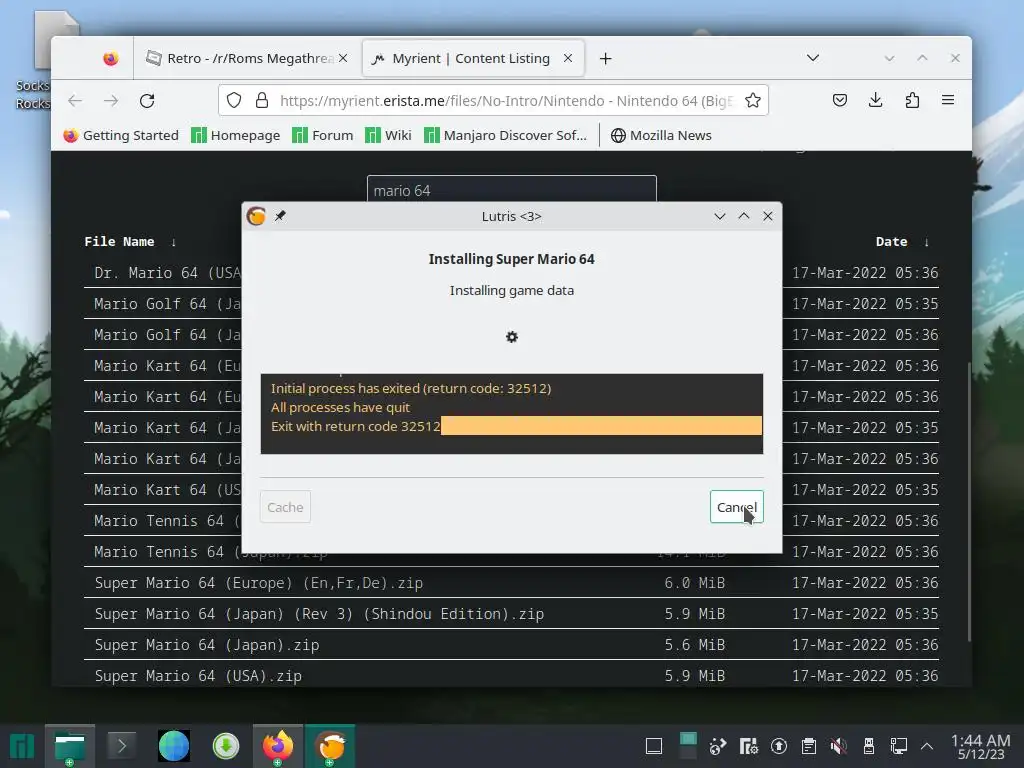Viewport: 1024px width, 768px height.
Task: Open the Firefox downloads panel
Action: click(x=876, y=100)
